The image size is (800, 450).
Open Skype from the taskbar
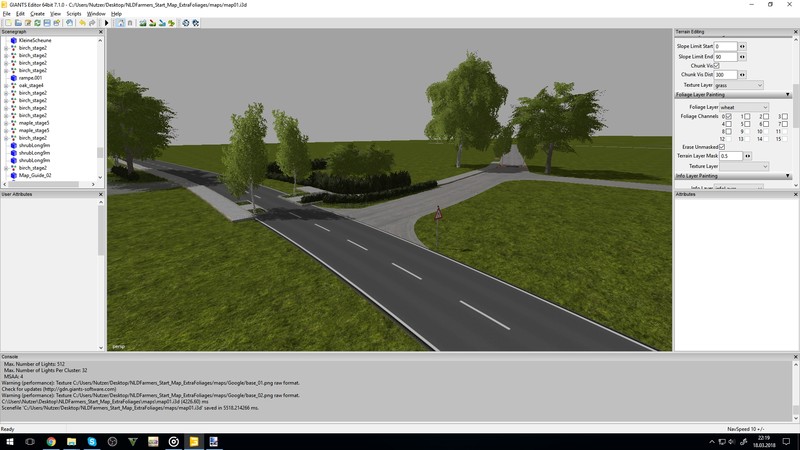(92, 441)
